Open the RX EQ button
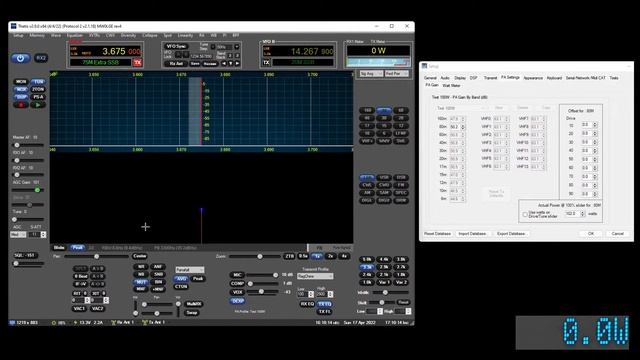This screenshot has height=360, width=640. click(307, 304)
